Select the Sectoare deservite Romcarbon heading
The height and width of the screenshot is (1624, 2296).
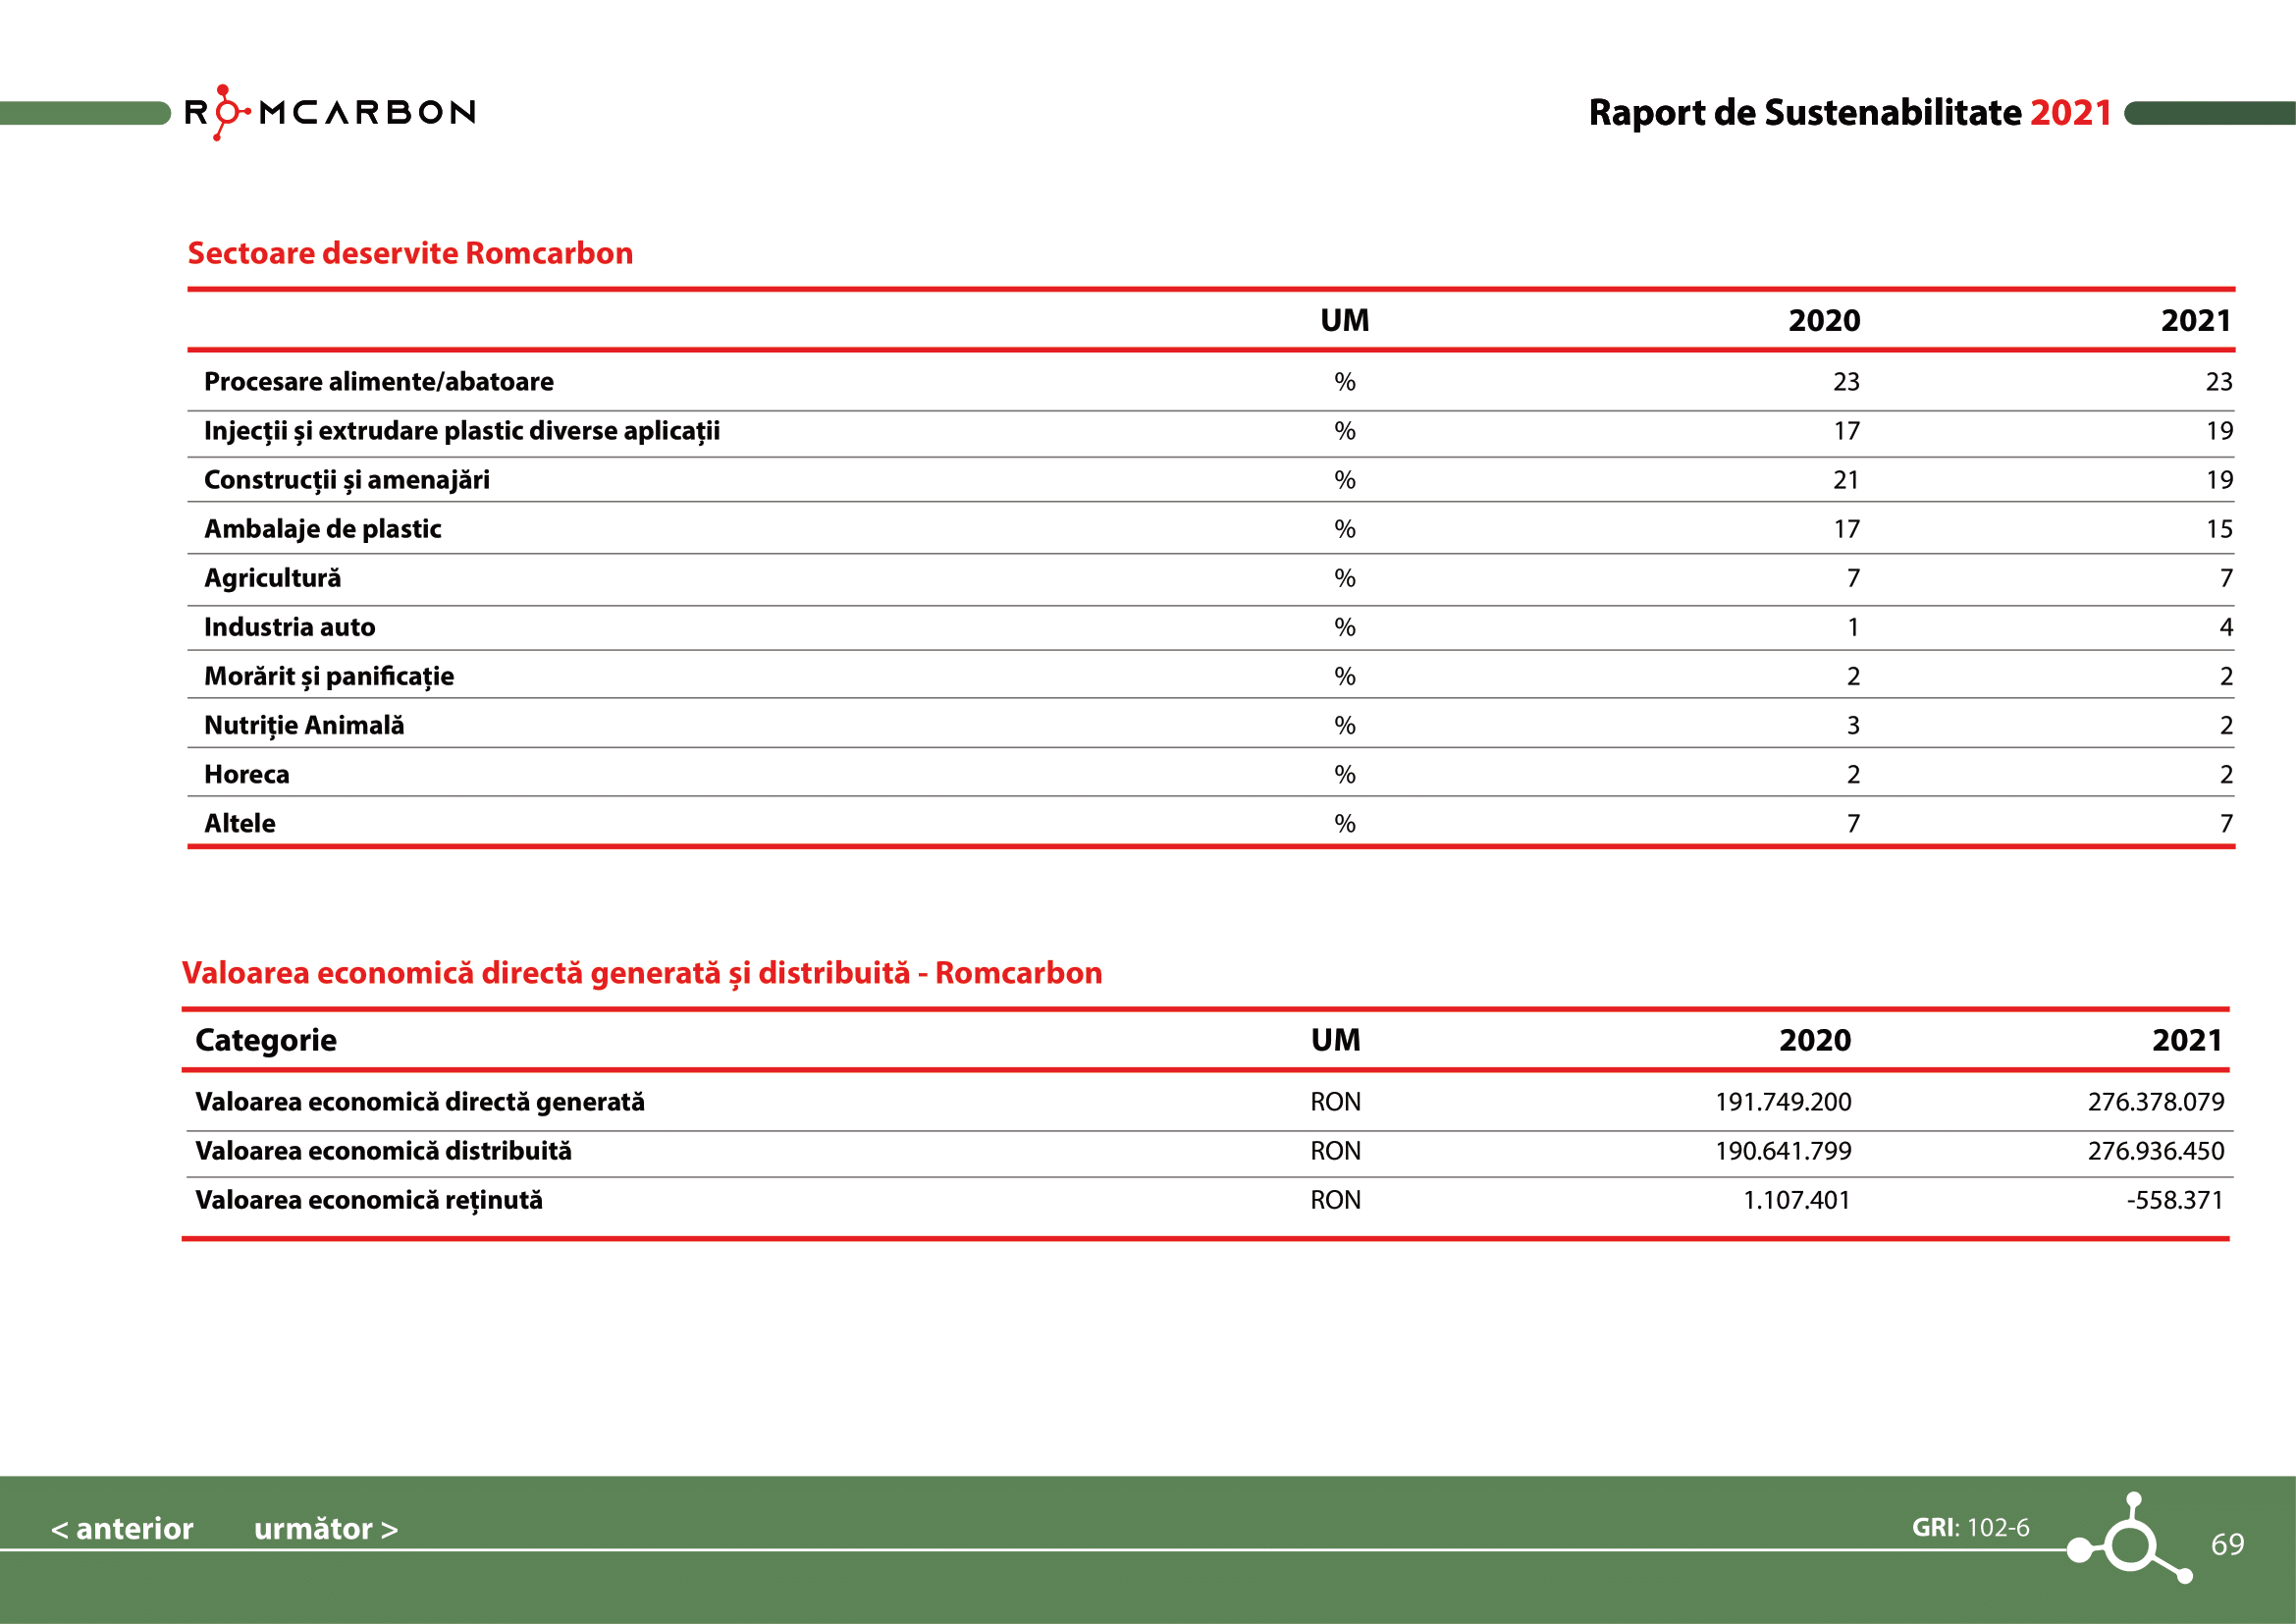point(410,253)
